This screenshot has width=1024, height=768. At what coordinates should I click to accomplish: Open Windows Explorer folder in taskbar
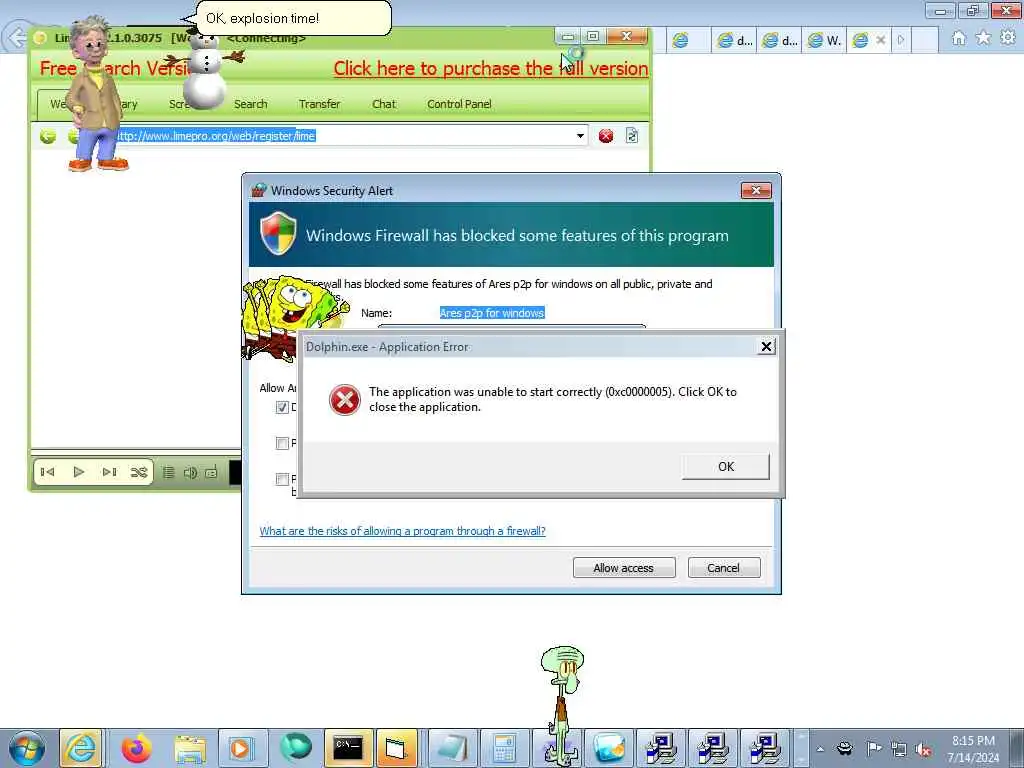[x=189, y=748]
